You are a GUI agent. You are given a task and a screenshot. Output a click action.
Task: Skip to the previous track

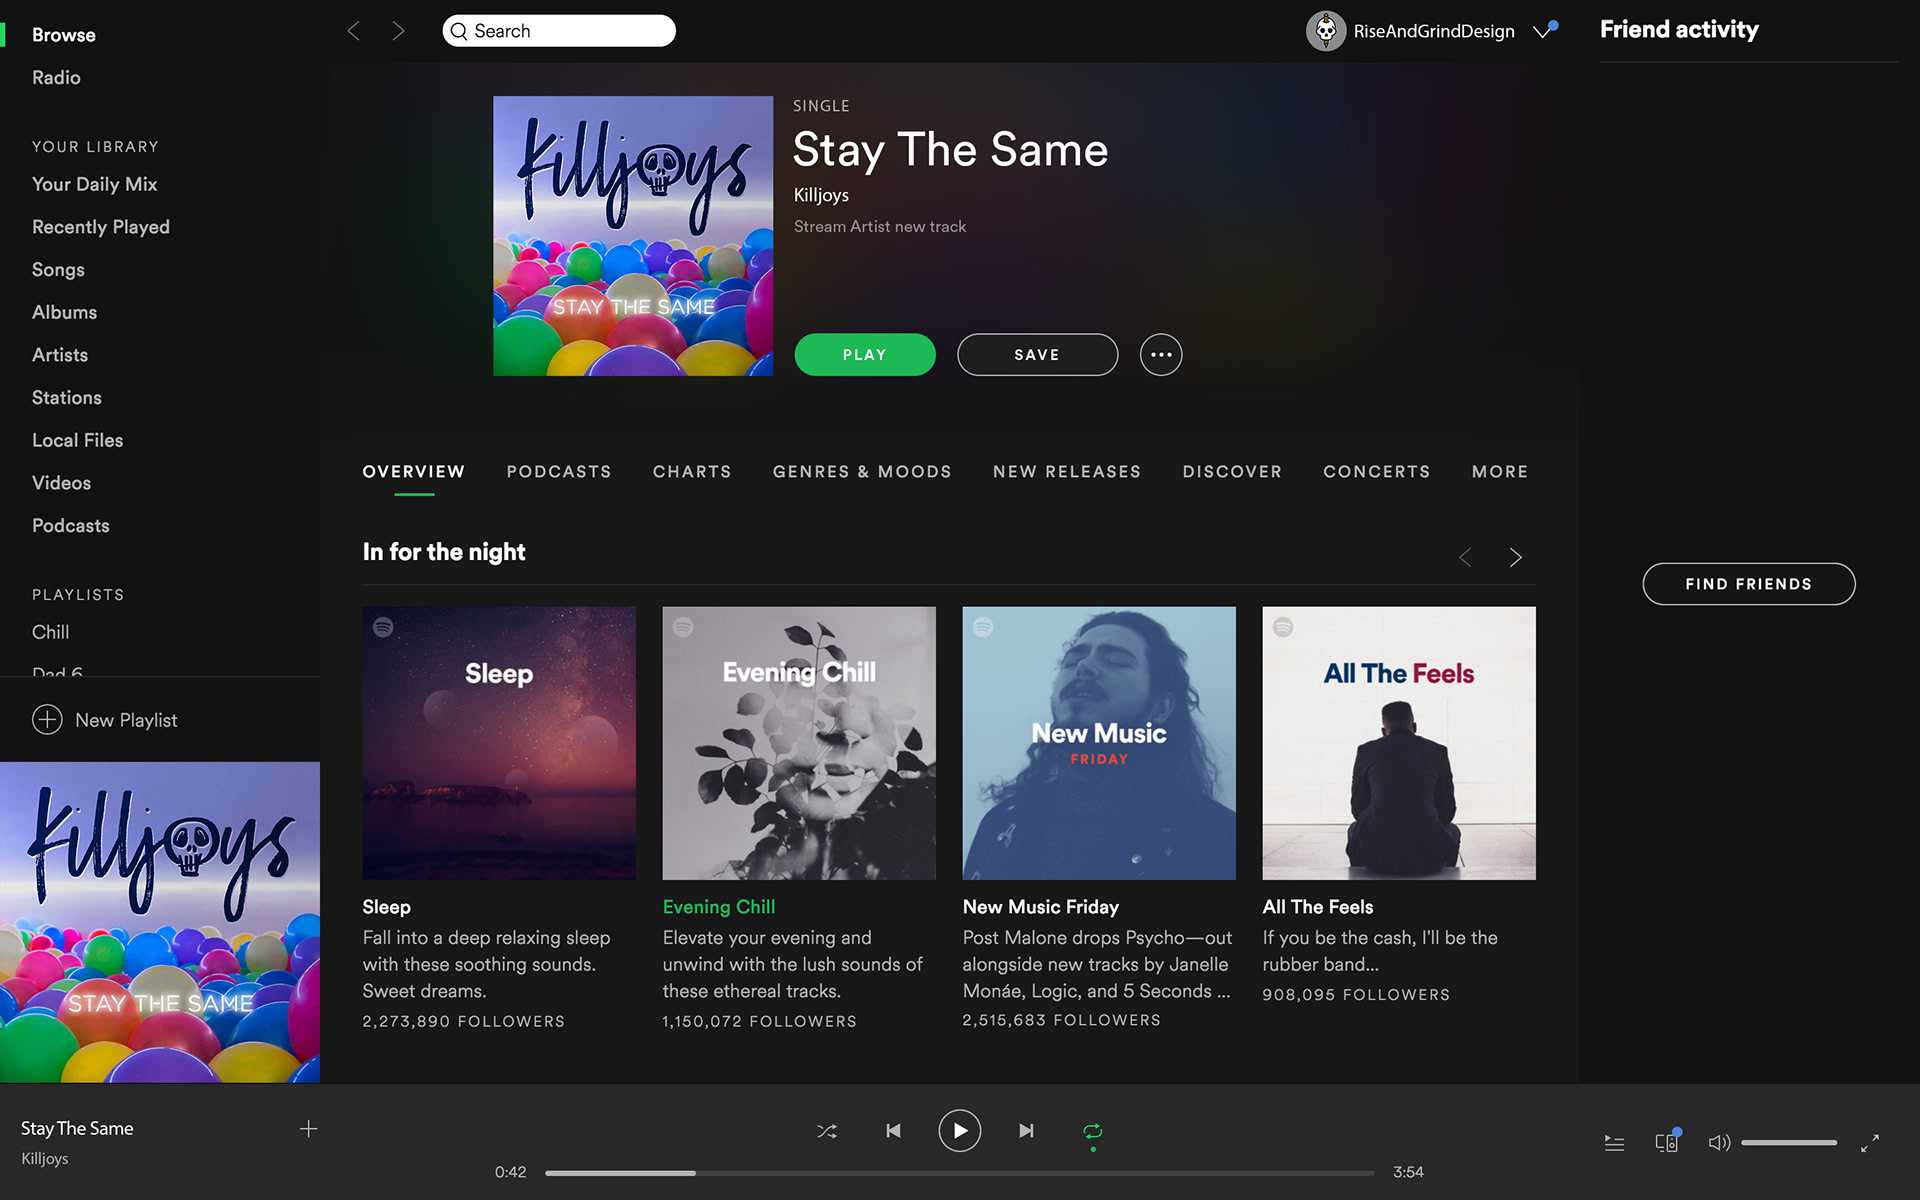pos(893,1131)
